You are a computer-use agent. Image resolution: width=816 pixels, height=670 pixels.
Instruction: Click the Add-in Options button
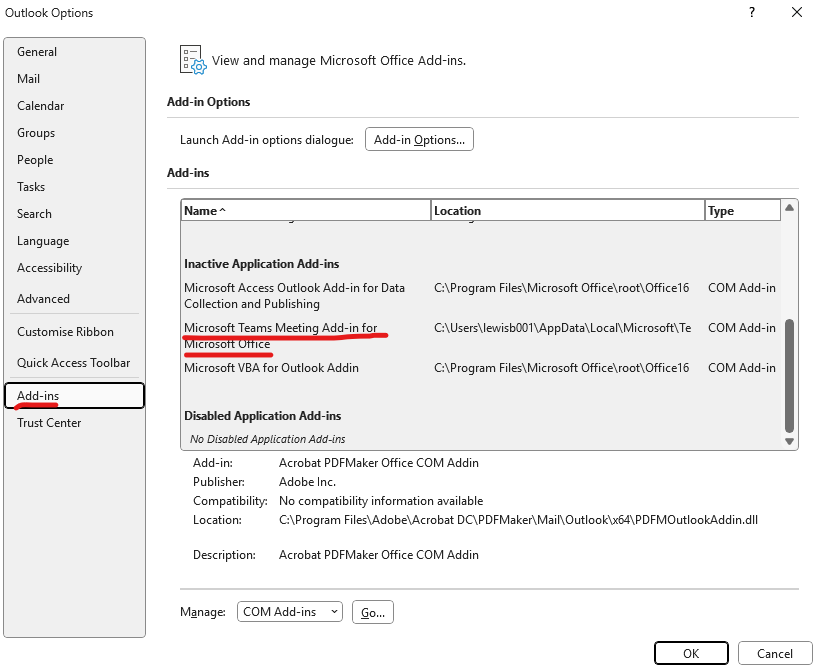tap(419, 140)
